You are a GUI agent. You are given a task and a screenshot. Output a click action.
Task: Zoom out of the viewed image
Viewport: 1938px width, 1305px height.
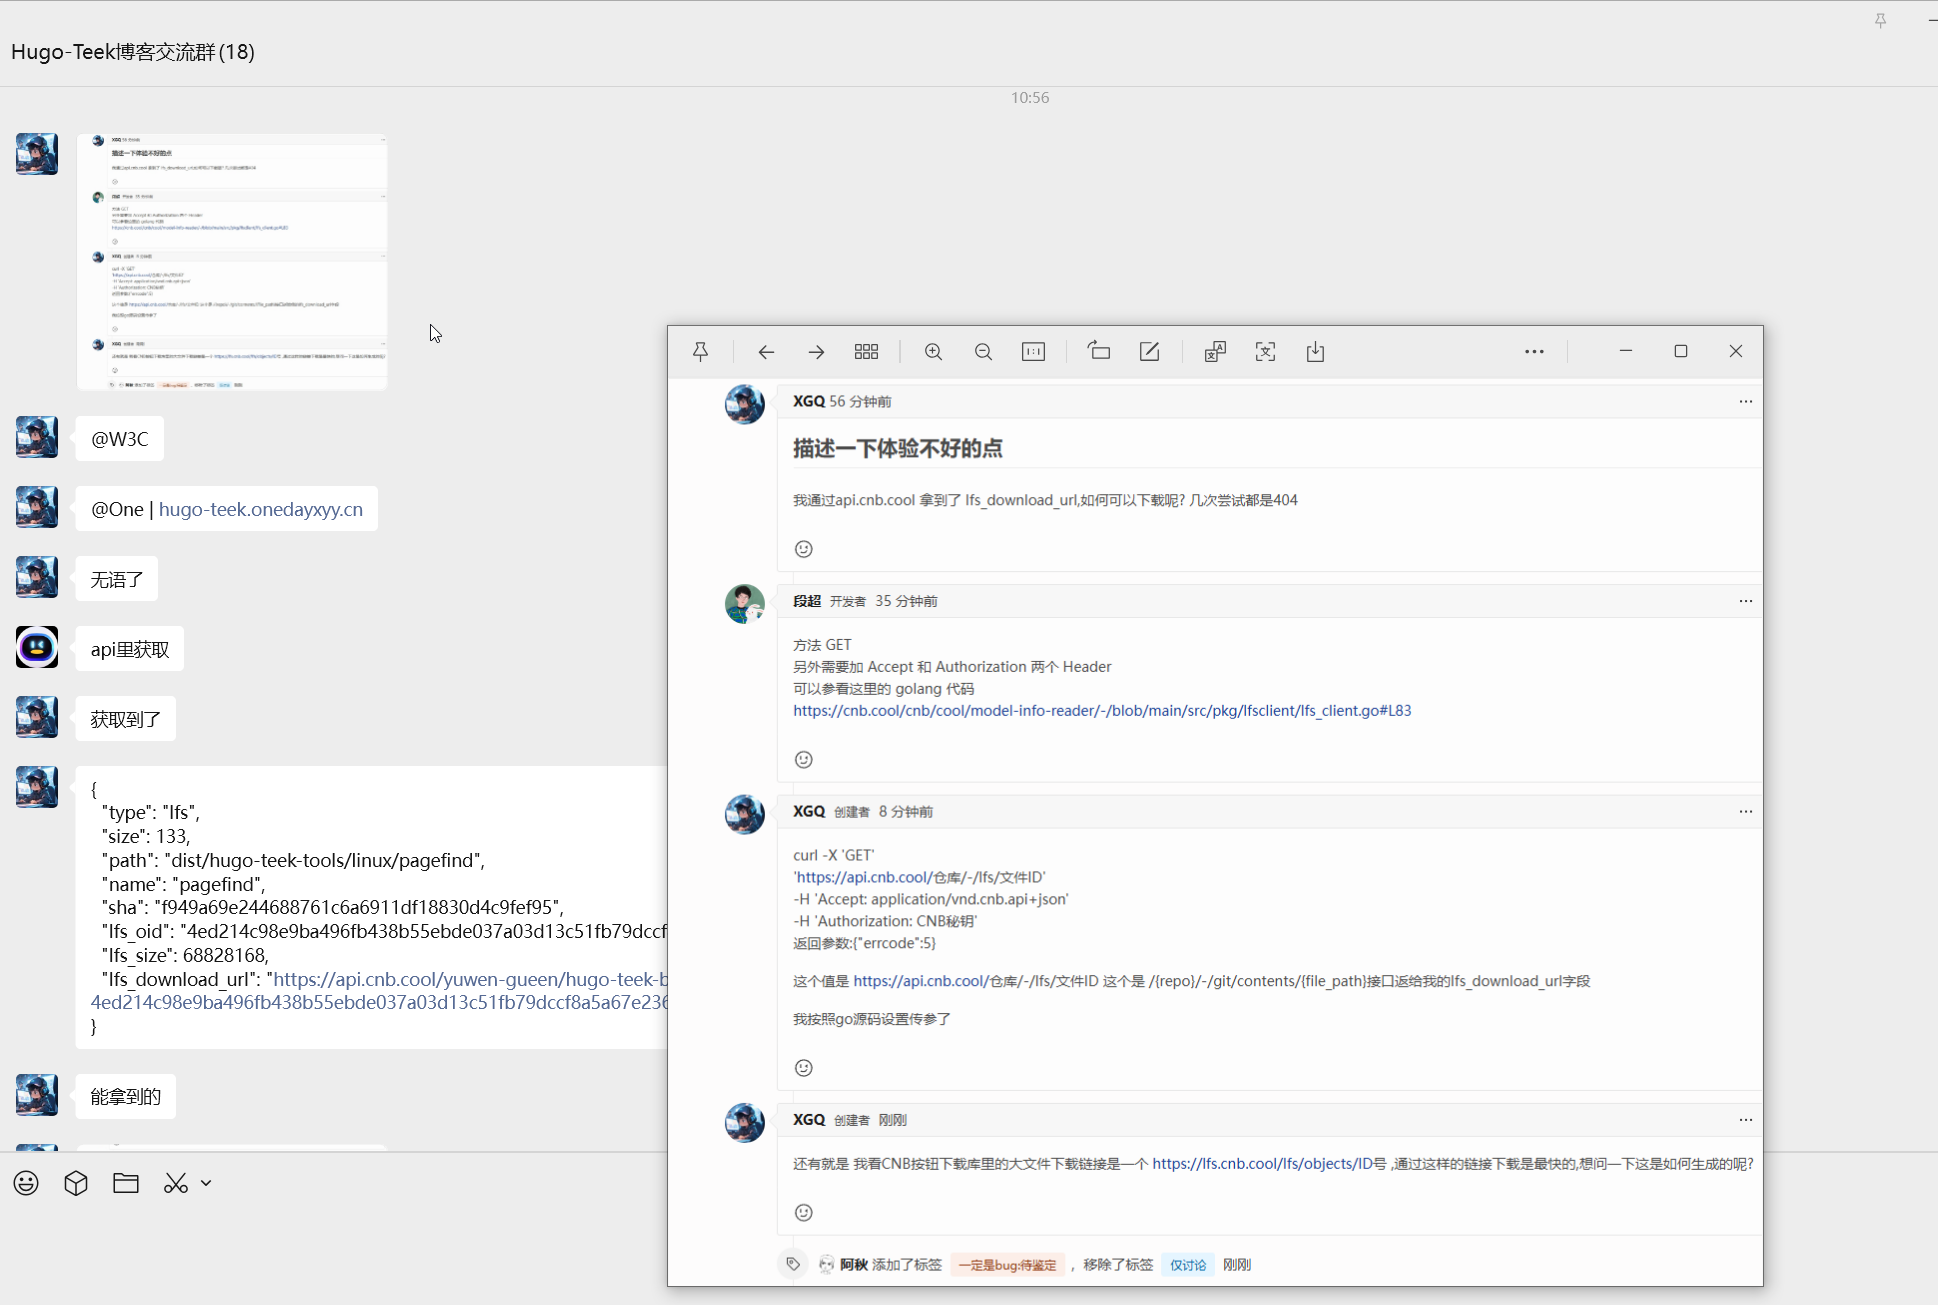[983, 352]
